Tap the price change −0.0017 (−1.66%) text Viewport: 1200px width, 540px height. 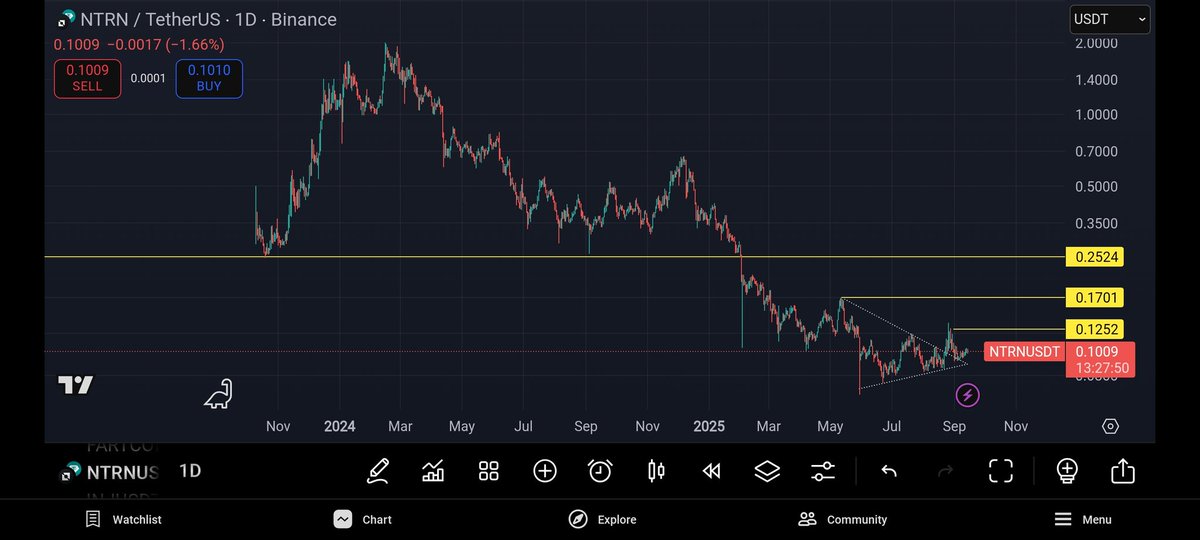[164, 45]
